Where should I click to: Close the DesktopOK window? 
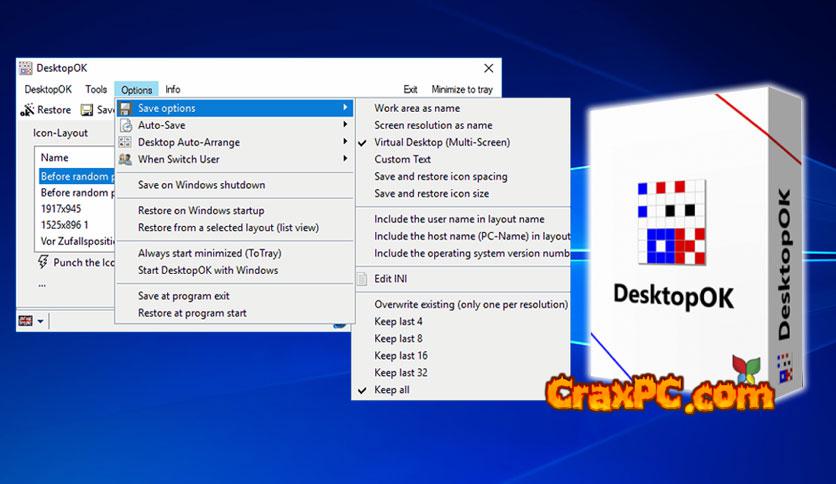pyautogui.click(x=488, y=68)
